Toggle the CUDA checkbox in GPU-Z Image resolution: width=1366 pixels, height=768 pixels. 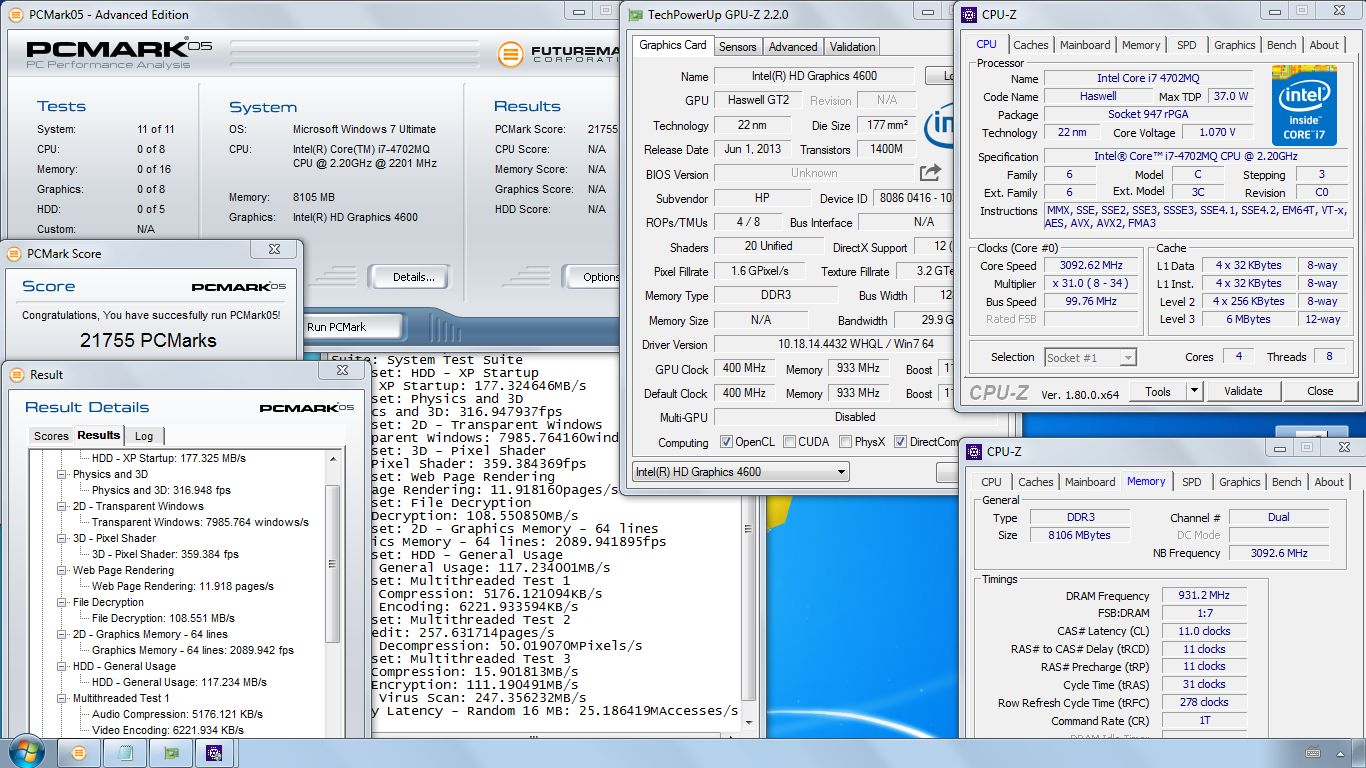[x=790, y=442]
